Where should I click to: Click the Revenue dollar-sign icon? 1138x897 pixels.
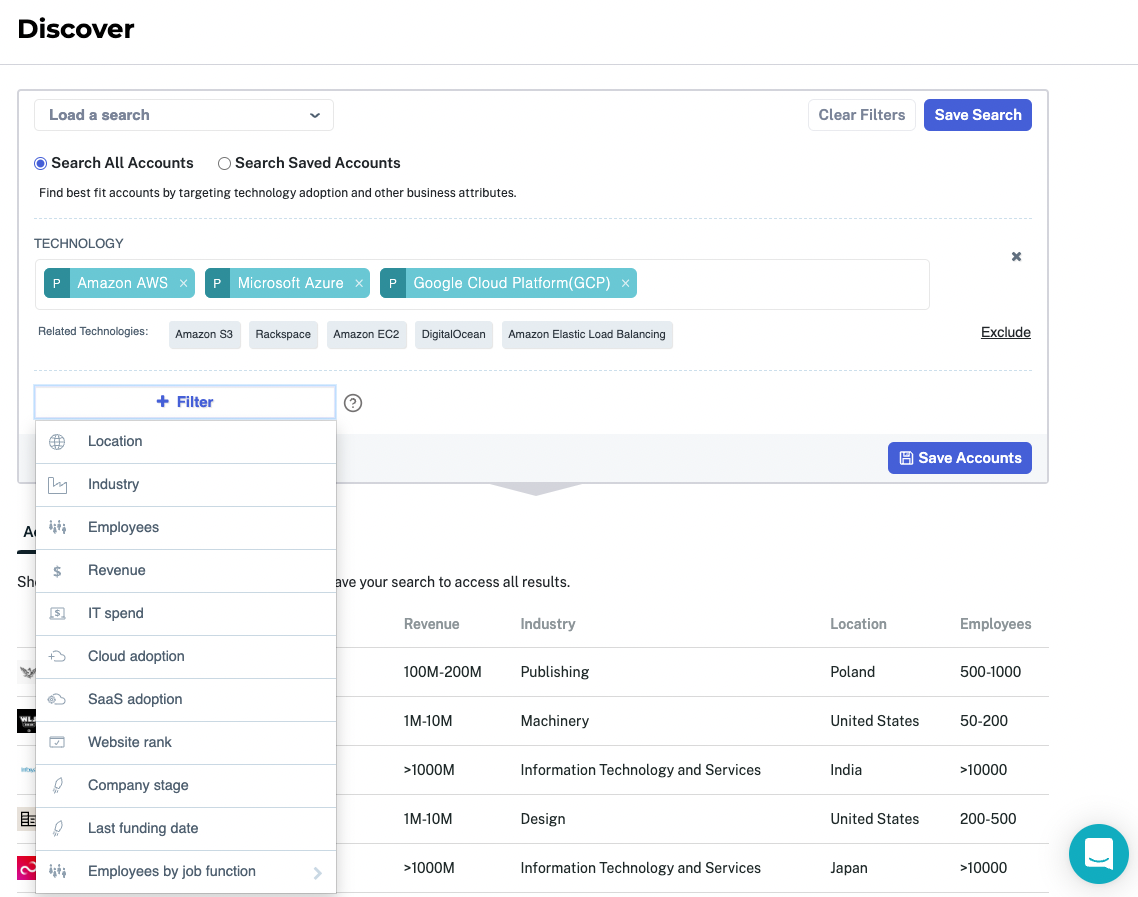coord(59,570)
